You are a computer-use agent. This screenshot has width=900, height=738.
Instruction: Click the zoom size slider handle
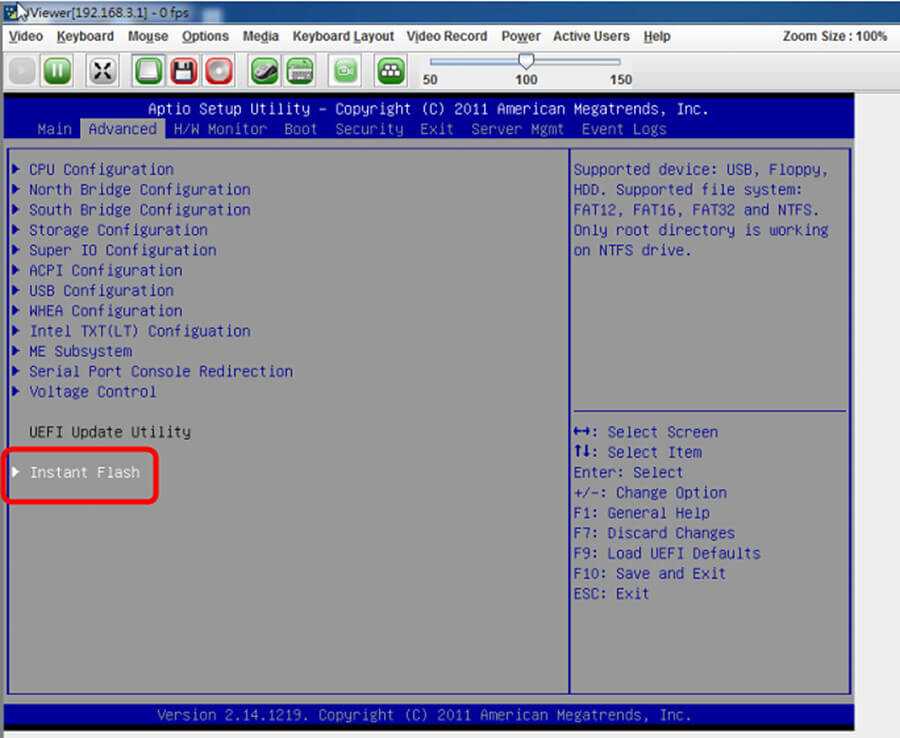coord(526,61)
